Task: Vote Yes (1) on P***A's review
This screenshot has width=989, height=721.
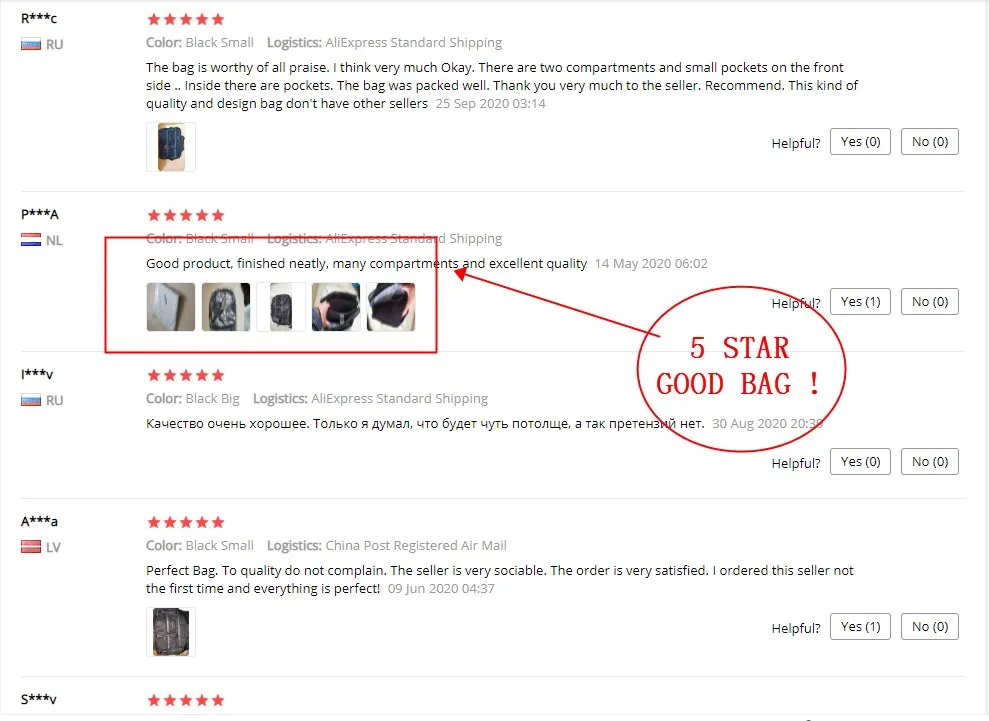Action: coord(860,302)
